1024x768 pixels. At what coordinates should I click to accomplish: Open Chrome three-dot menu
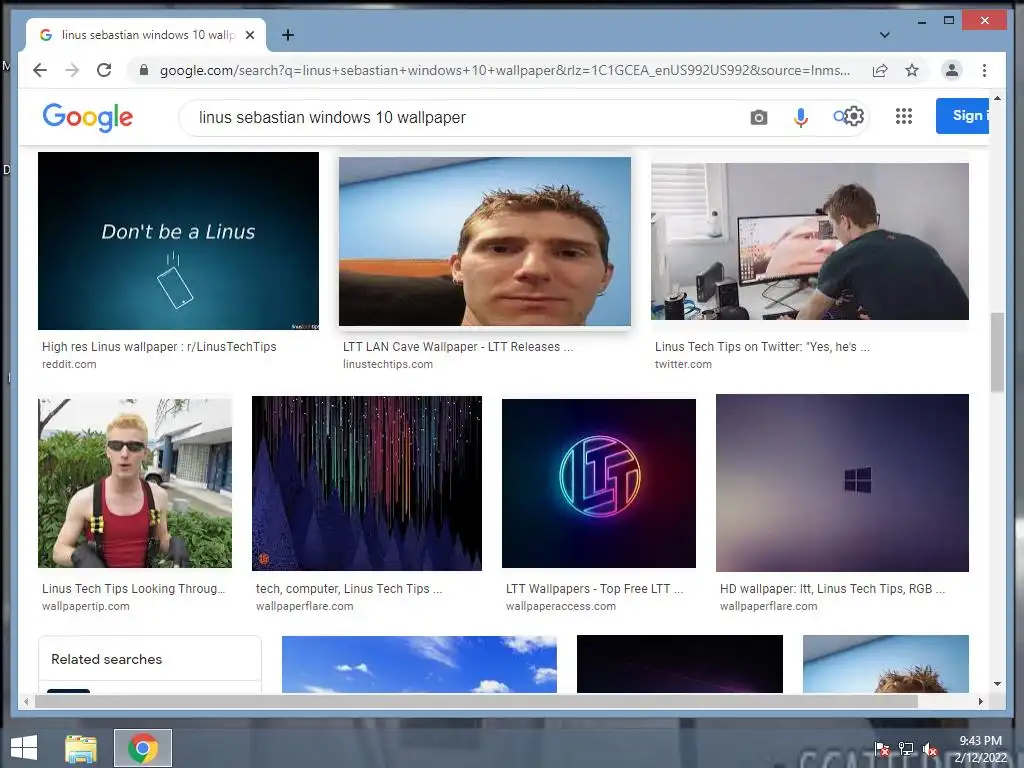[984, 70]
